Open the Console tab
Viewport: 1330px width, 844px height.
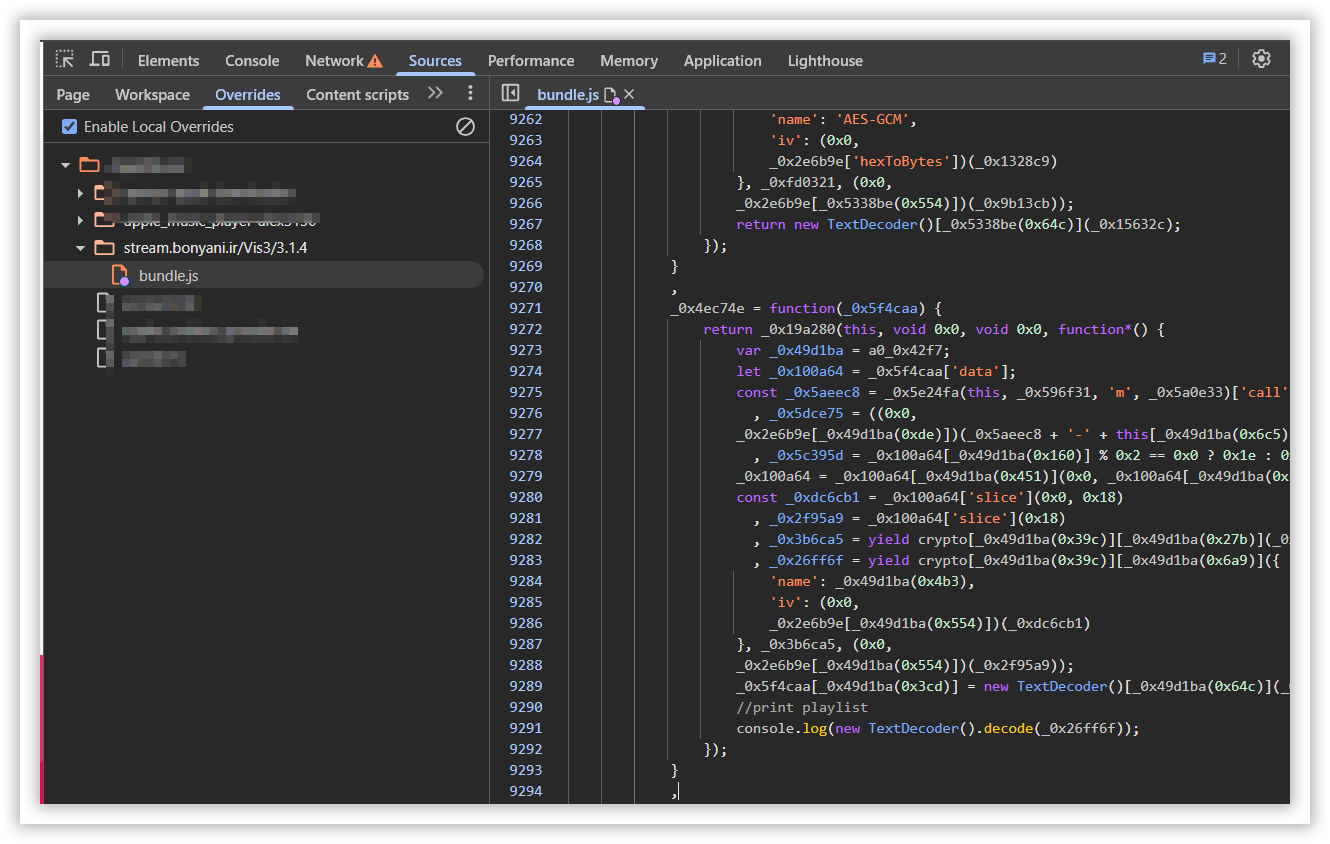tap(252, 61)
